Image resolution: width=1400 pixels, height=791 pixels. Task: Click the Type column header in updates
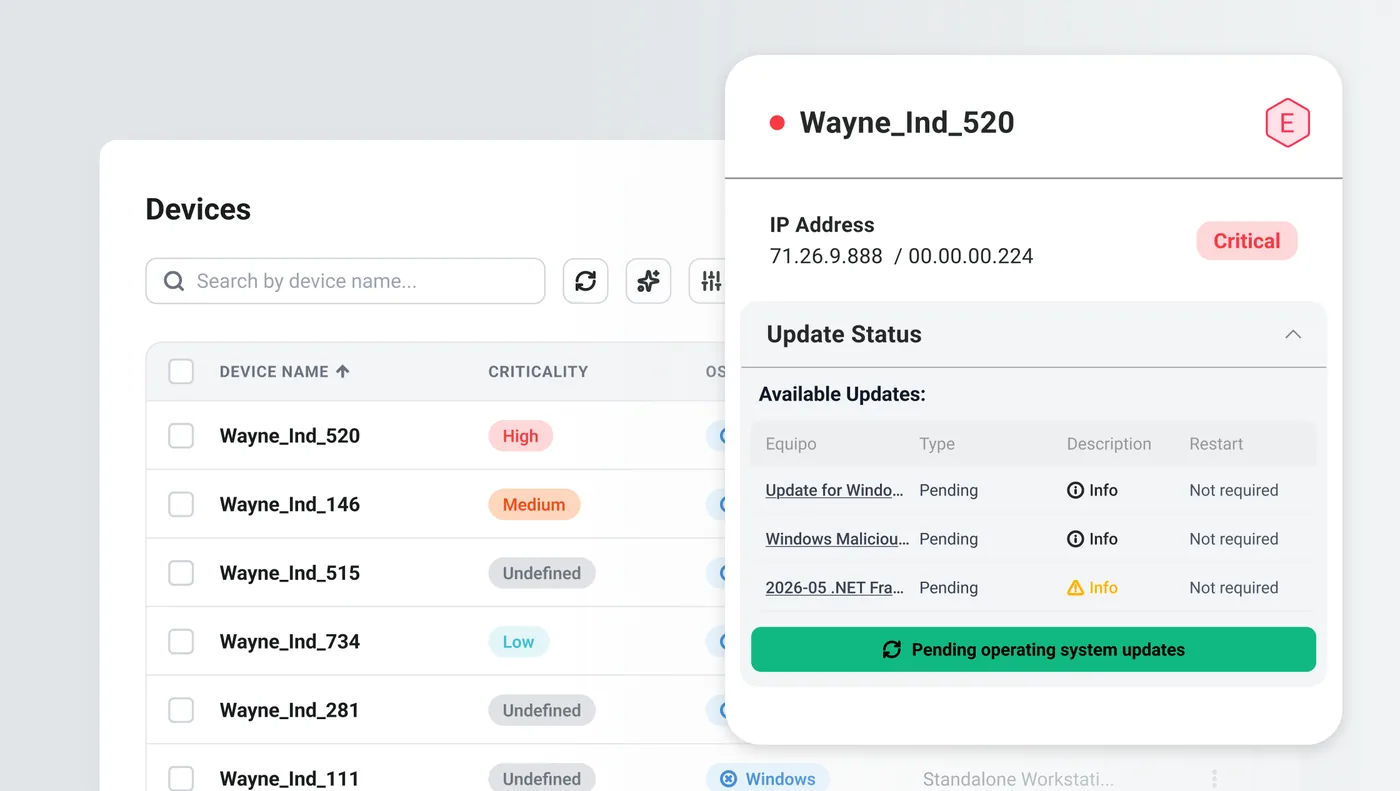[x=937, y=444]
